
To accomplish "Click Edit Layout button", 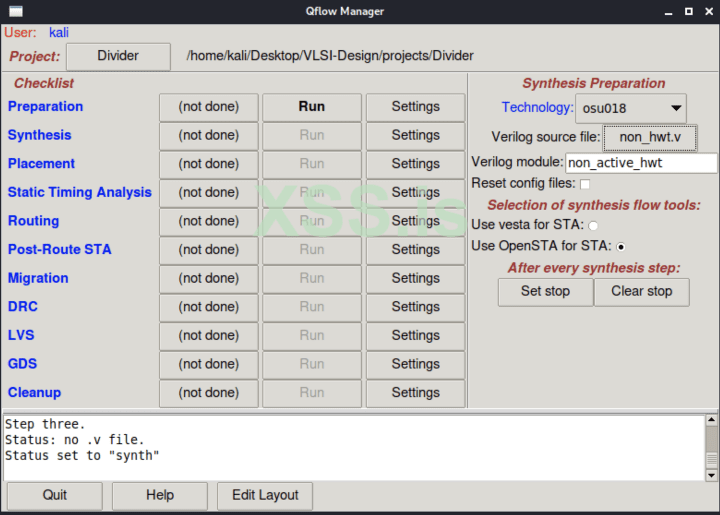I will pyautogui.click(x=265, y=495).
